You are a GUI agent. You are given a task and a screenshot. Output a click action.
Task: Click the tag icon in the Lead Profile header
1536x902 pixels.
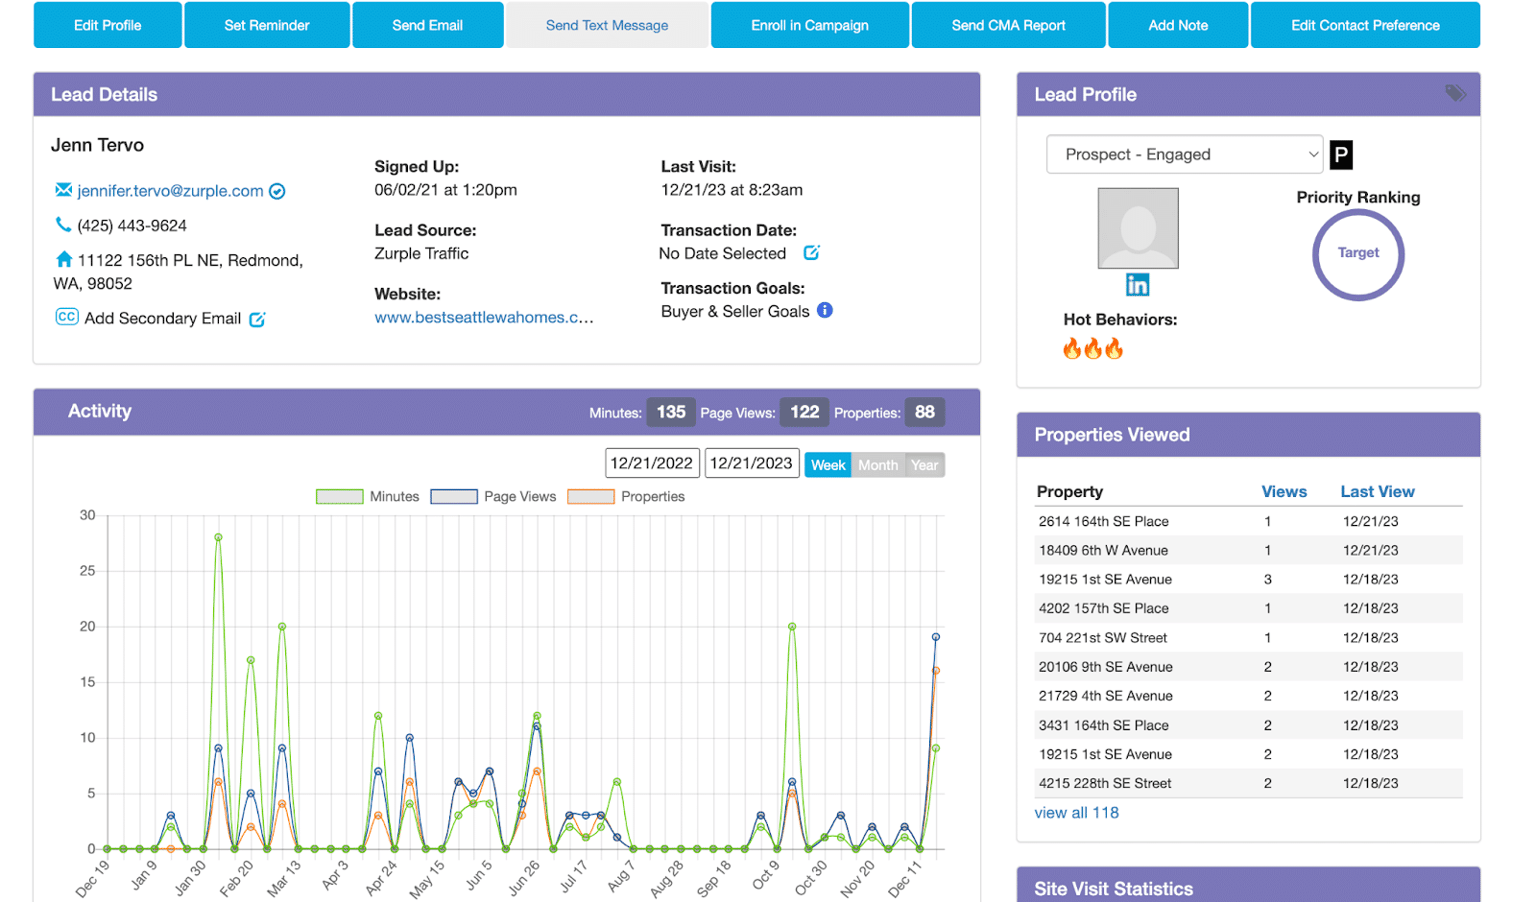click(x=1455, y=92)
